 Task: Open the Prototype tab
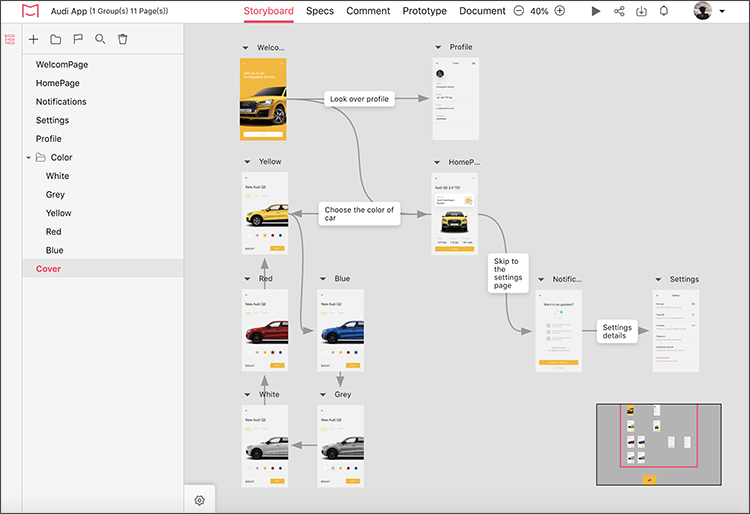click(424, 11)
